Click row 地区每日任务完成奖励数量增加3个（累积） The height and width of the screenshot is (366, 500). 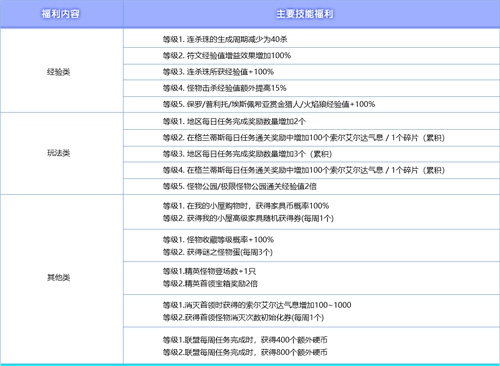pos(311,154)
